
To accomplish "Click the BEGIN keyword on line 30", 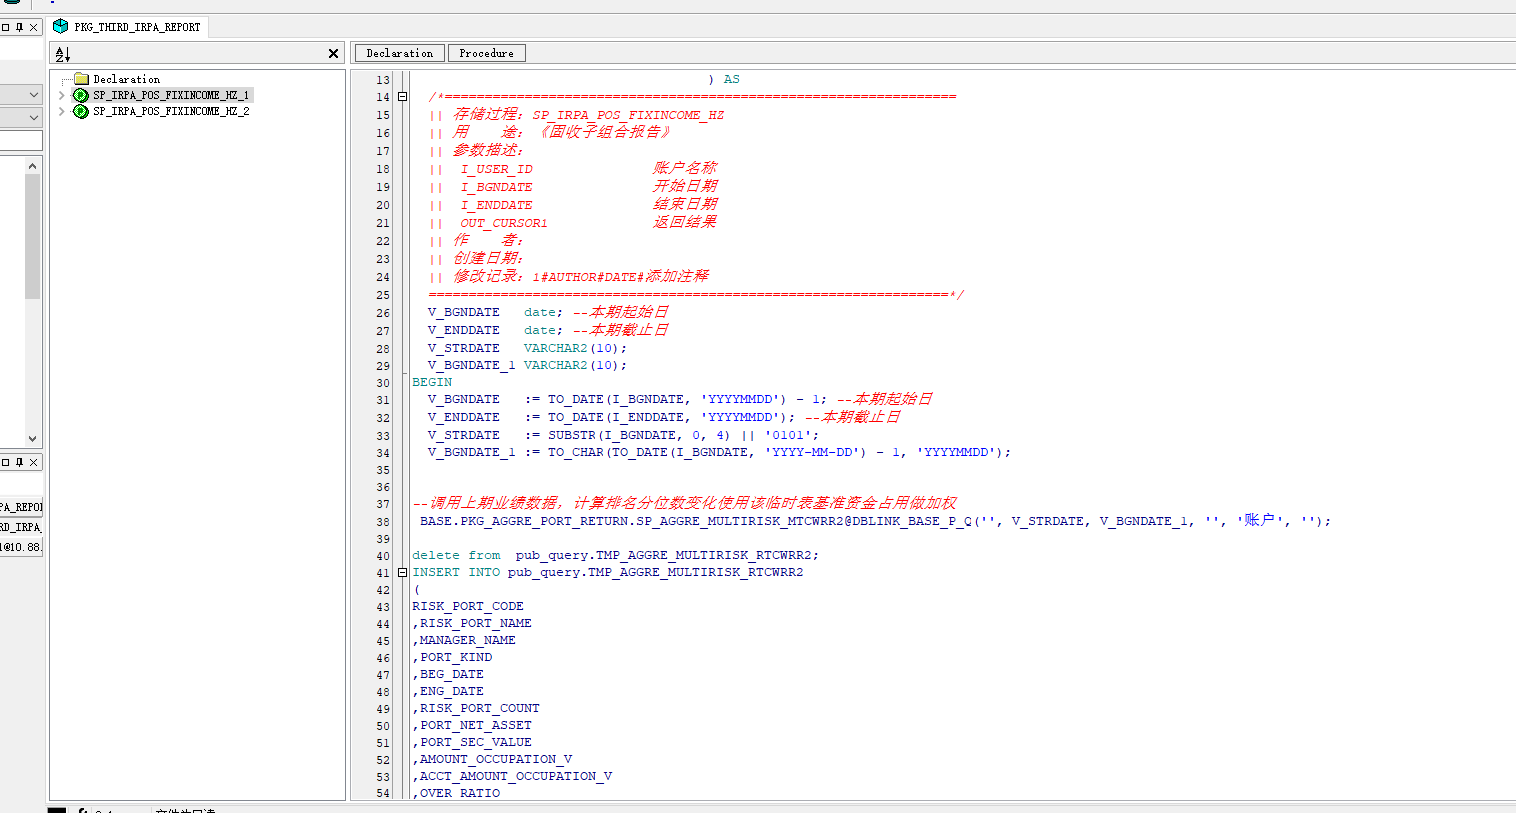I will (432, 382).
